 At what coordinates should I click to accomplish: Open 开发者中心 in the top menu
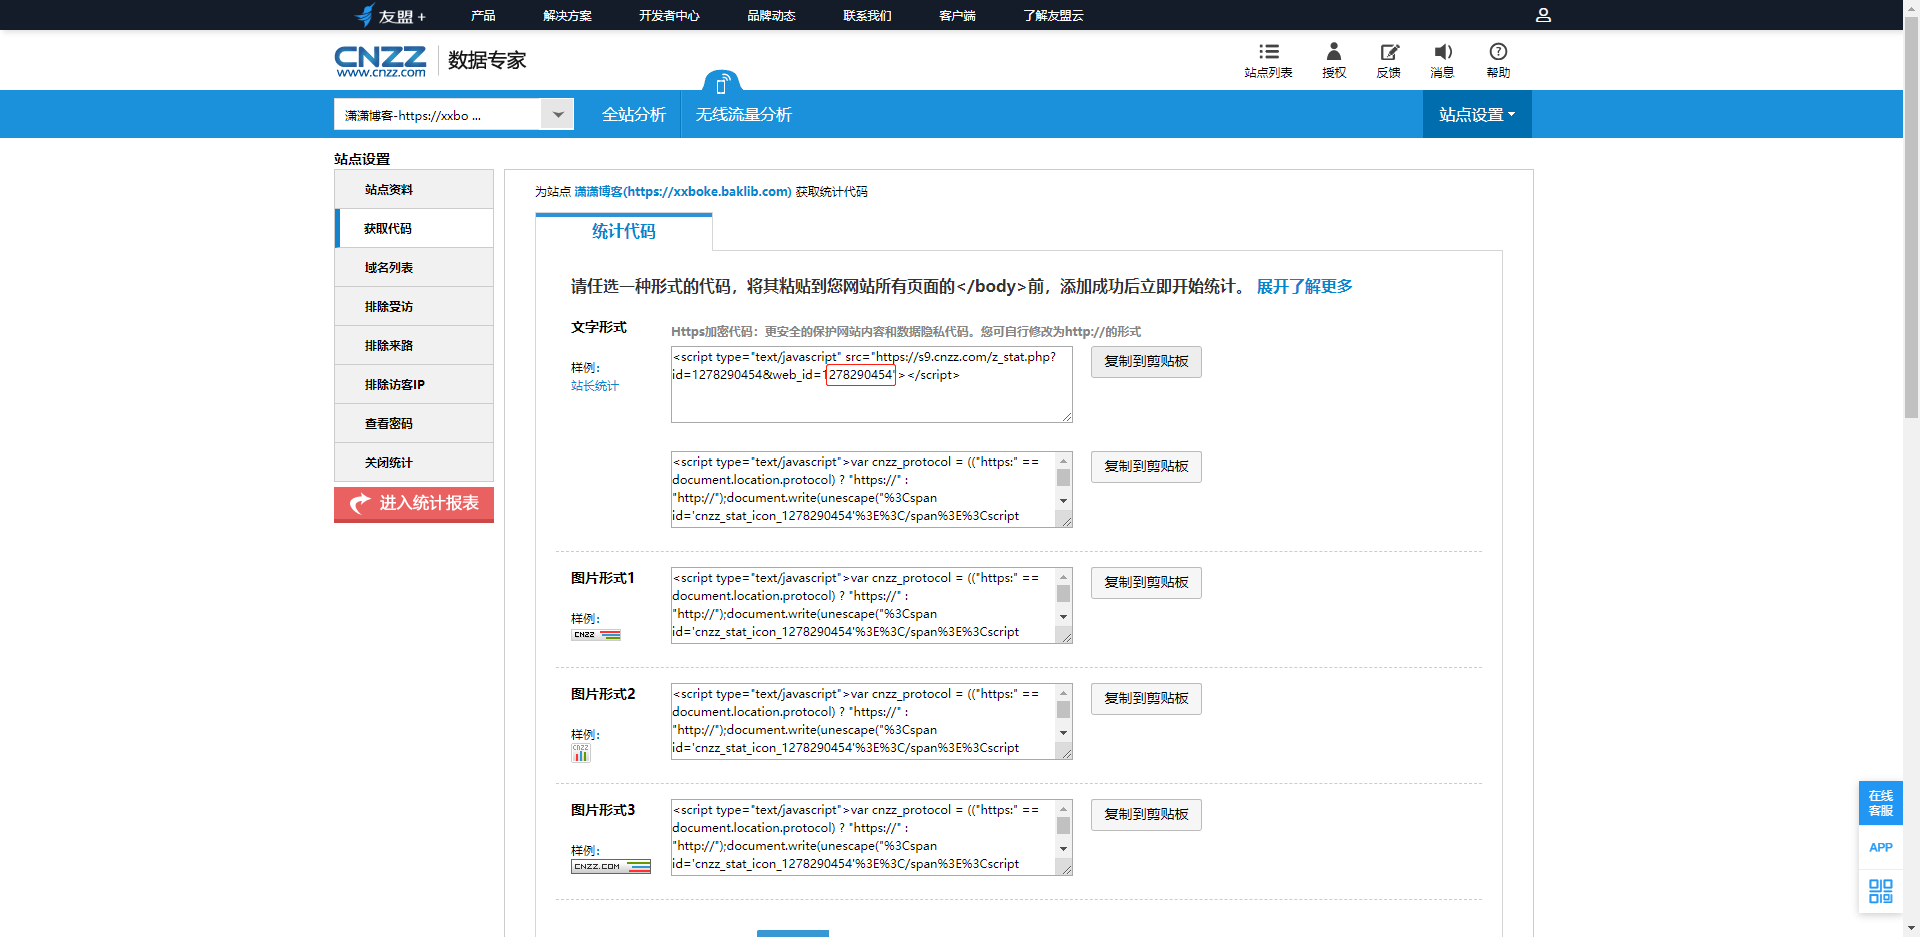[x=669, y=15]
